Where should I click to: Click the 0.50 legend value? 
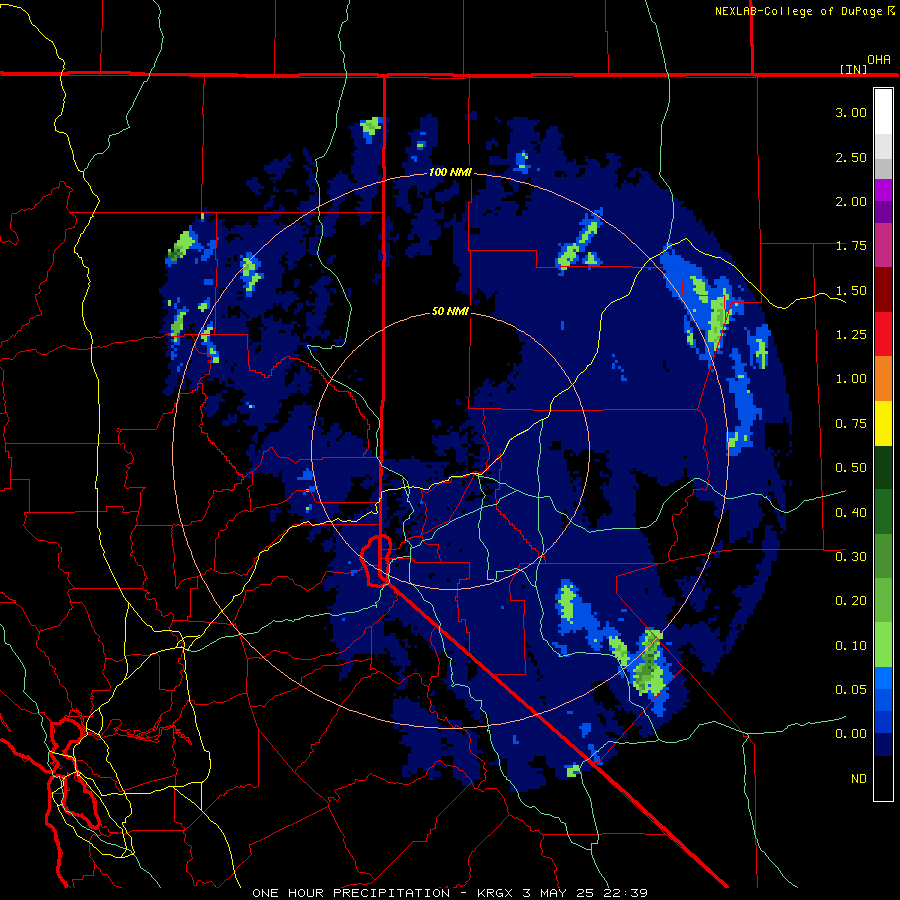[851, 468]
